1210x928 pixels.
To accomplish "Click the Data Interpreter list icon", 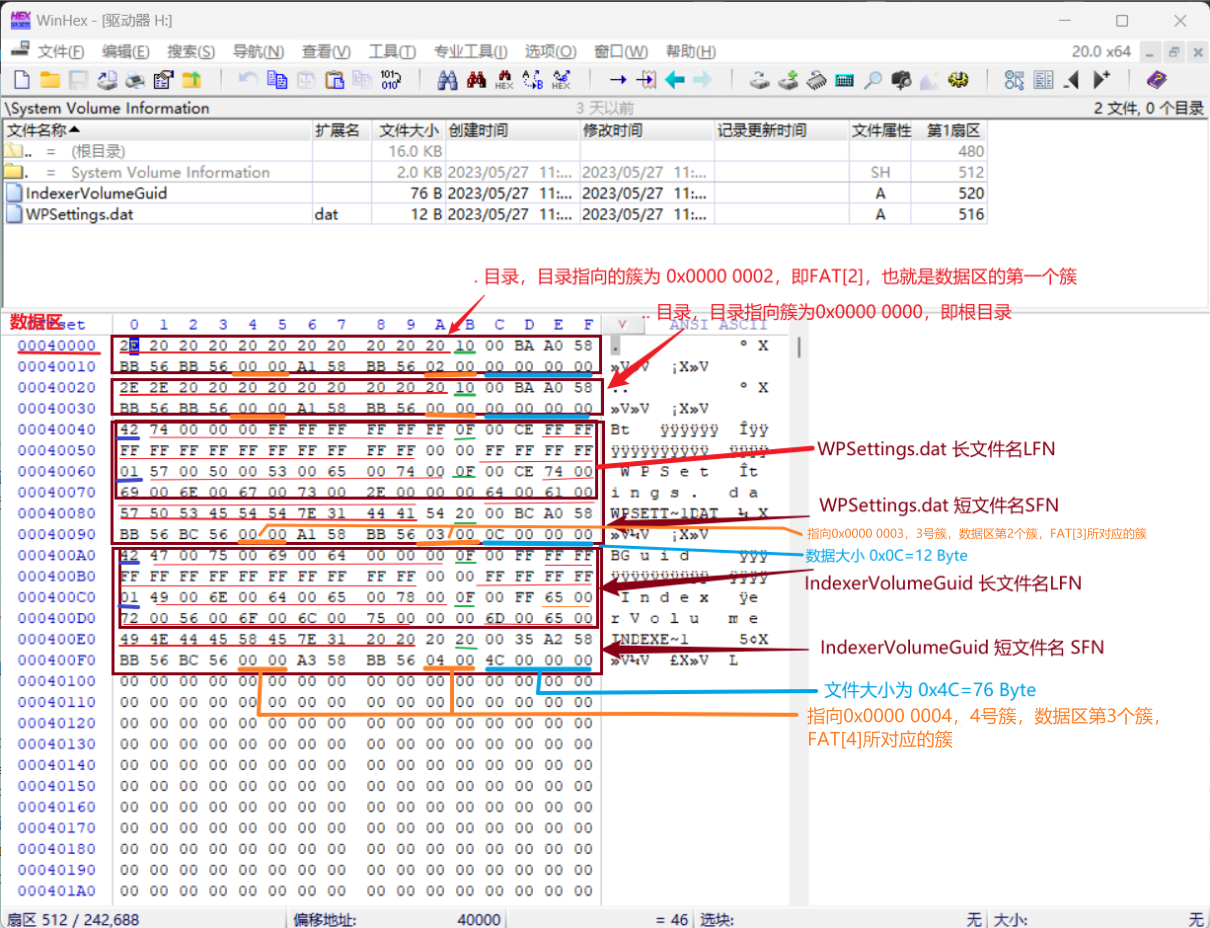I will pos(1044,80).
